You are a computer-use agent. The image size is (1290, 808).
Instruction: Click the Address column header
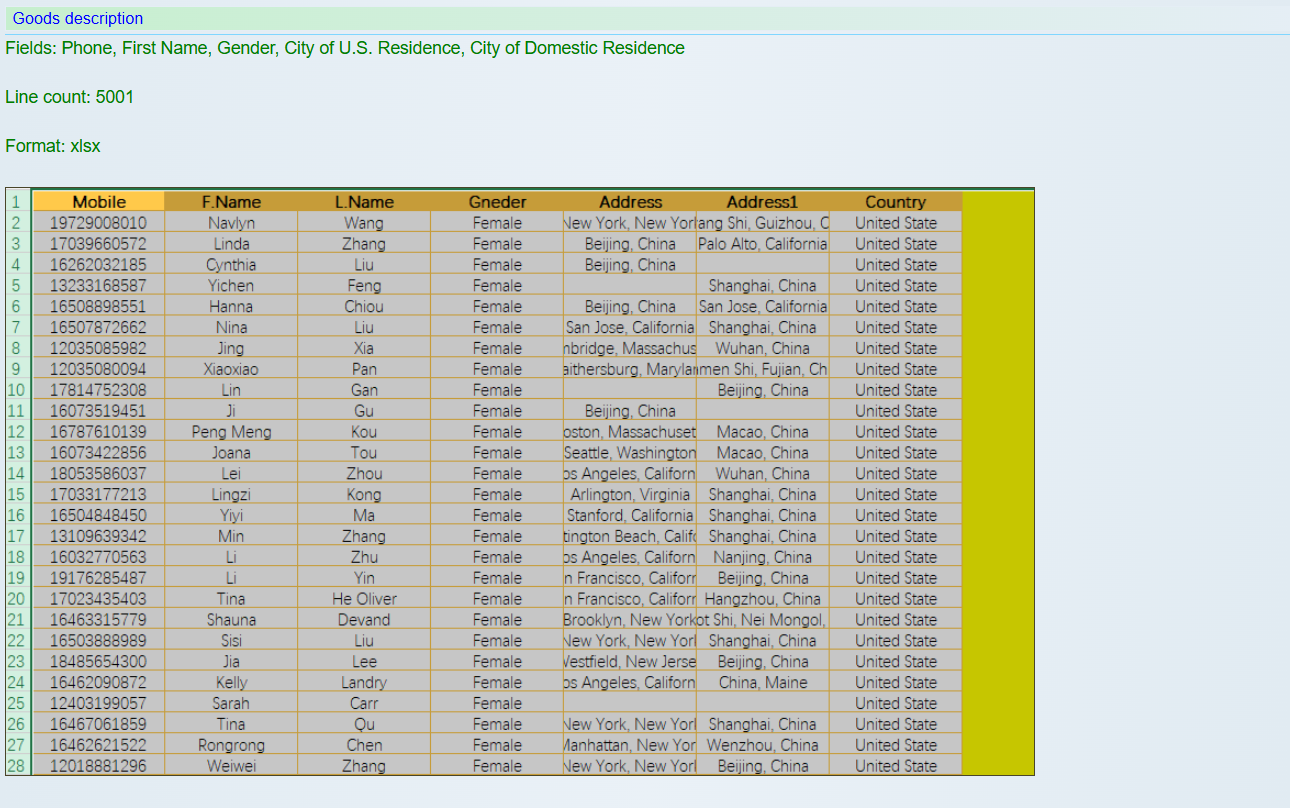click(630, 202)
